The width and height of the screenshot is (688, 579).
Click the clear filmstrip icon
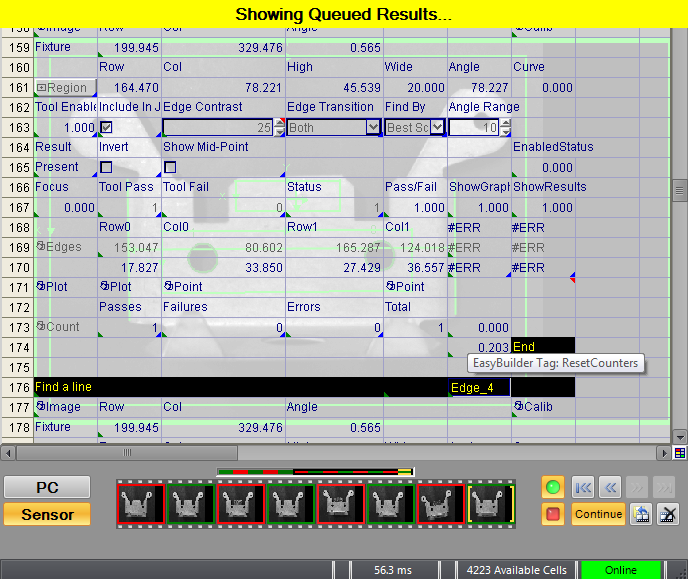coord(668,514)
